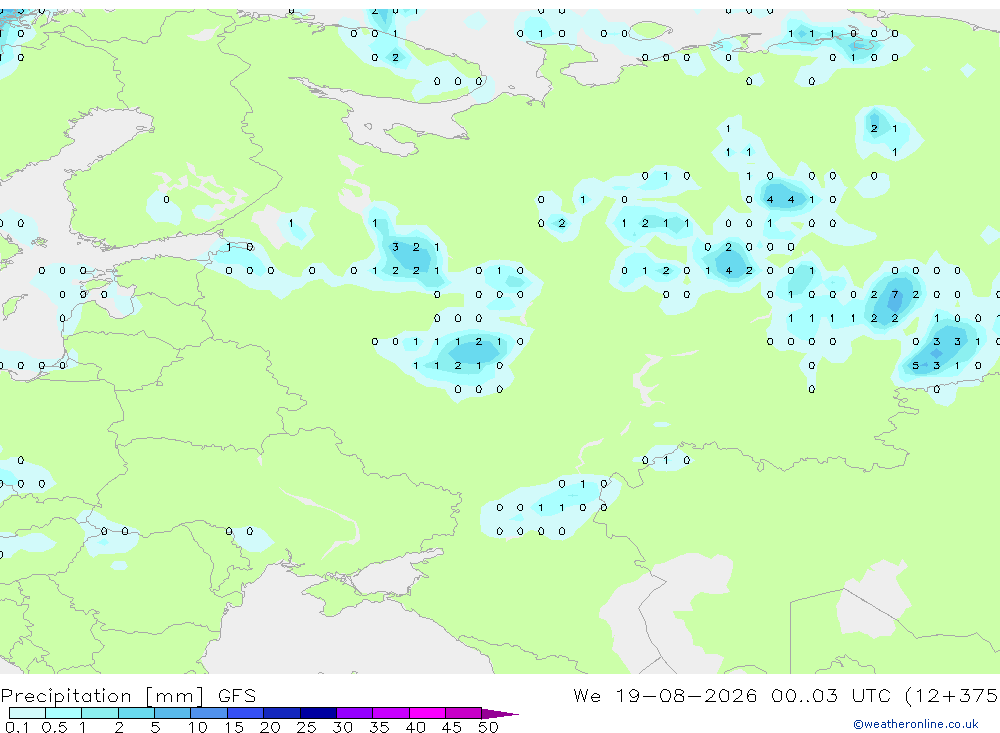1000x733 pixels.
Task: Click the "(12+375" forecast run text
Action: (x=952, y=695)
